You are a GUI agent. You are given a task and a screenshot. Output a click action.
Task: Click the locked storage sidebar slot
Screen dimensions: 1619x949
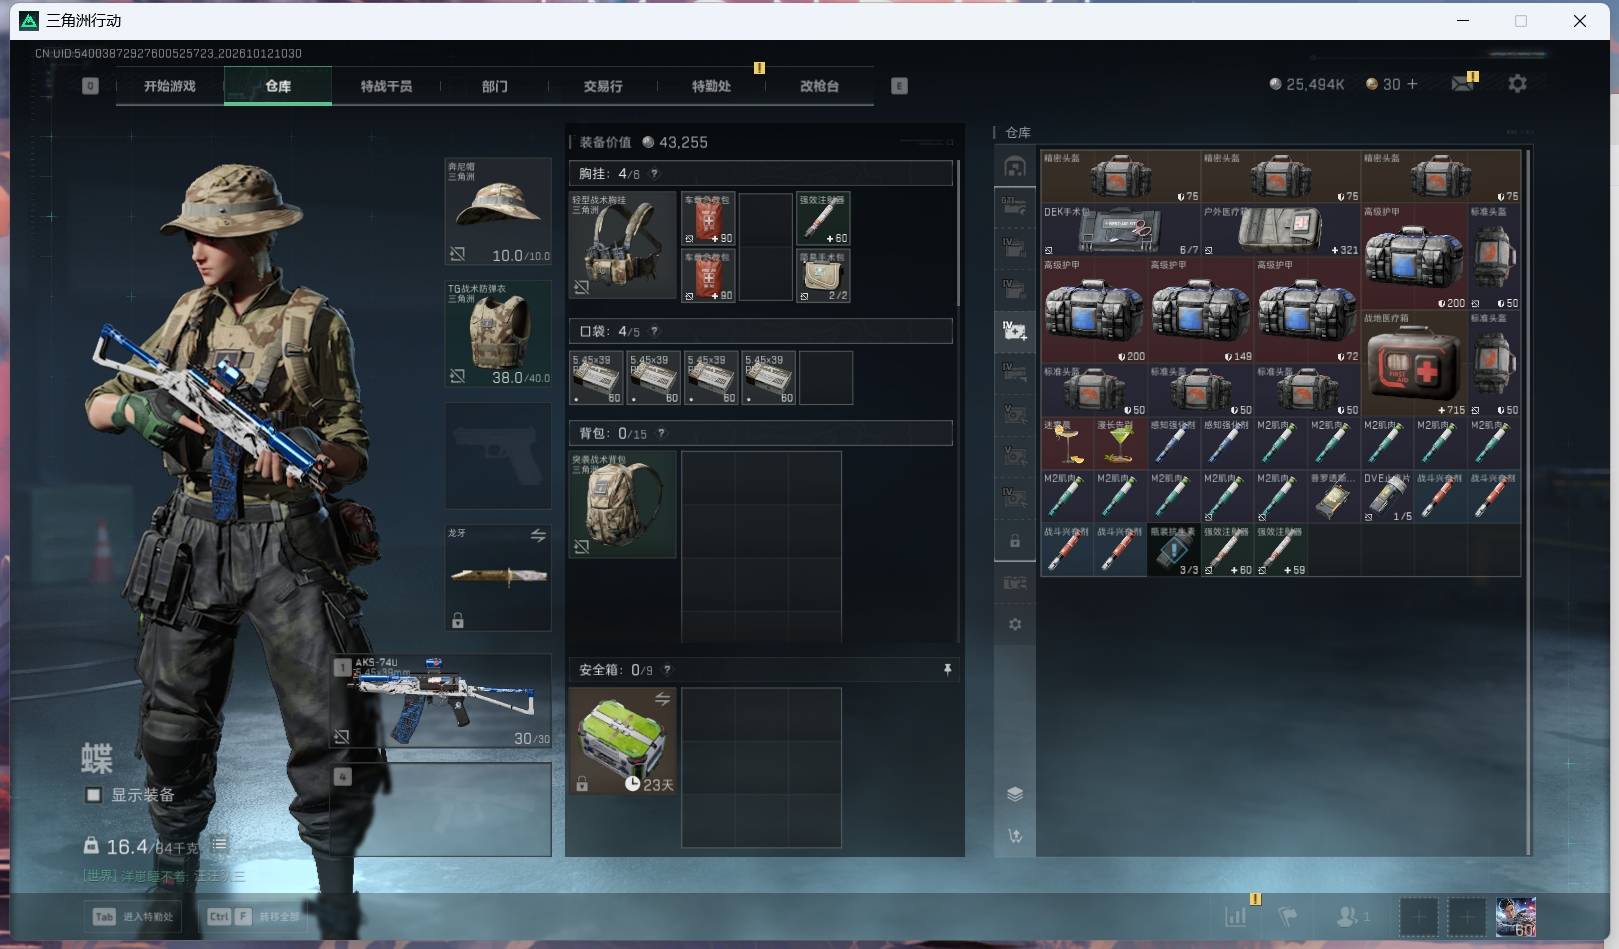[1015, 541]
